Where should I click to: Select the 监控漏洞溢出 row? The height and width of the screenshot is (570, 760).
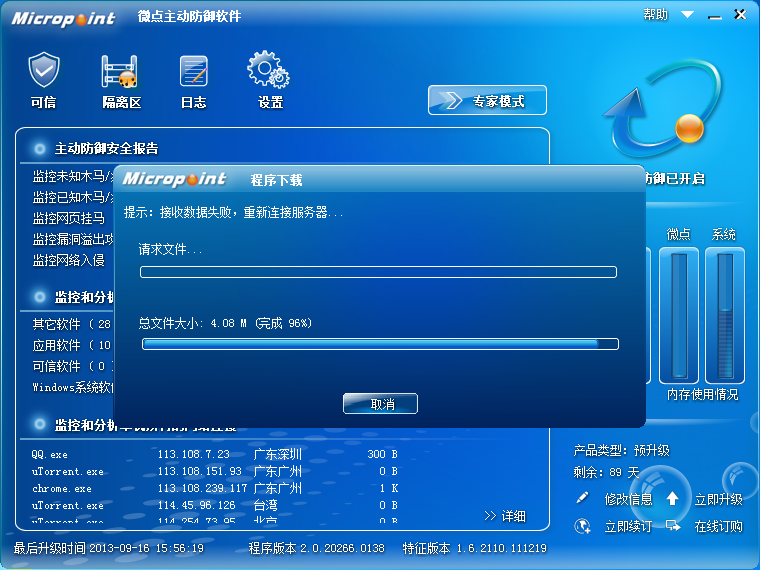click(73, 239)
